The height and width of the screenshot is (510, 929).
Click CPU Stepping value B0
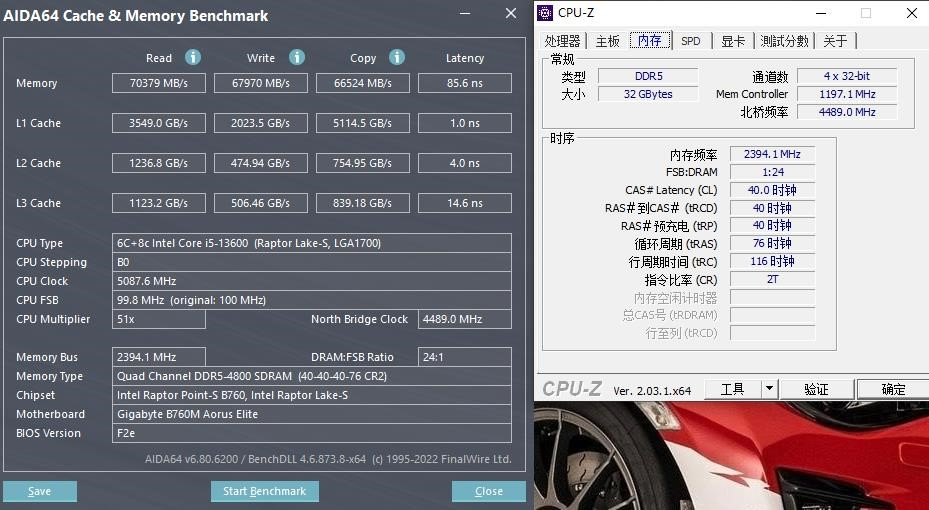312,262
